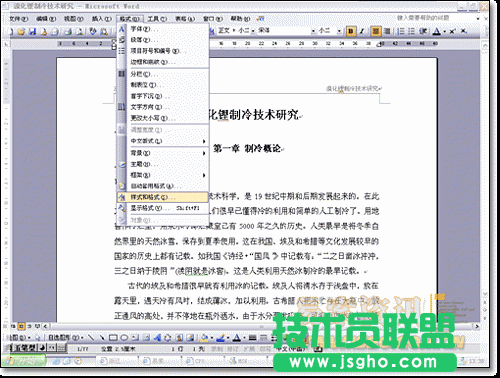Click the Open folder icon in toolbar
Screen dimensions: 500x378
click(x=22, y=32)
